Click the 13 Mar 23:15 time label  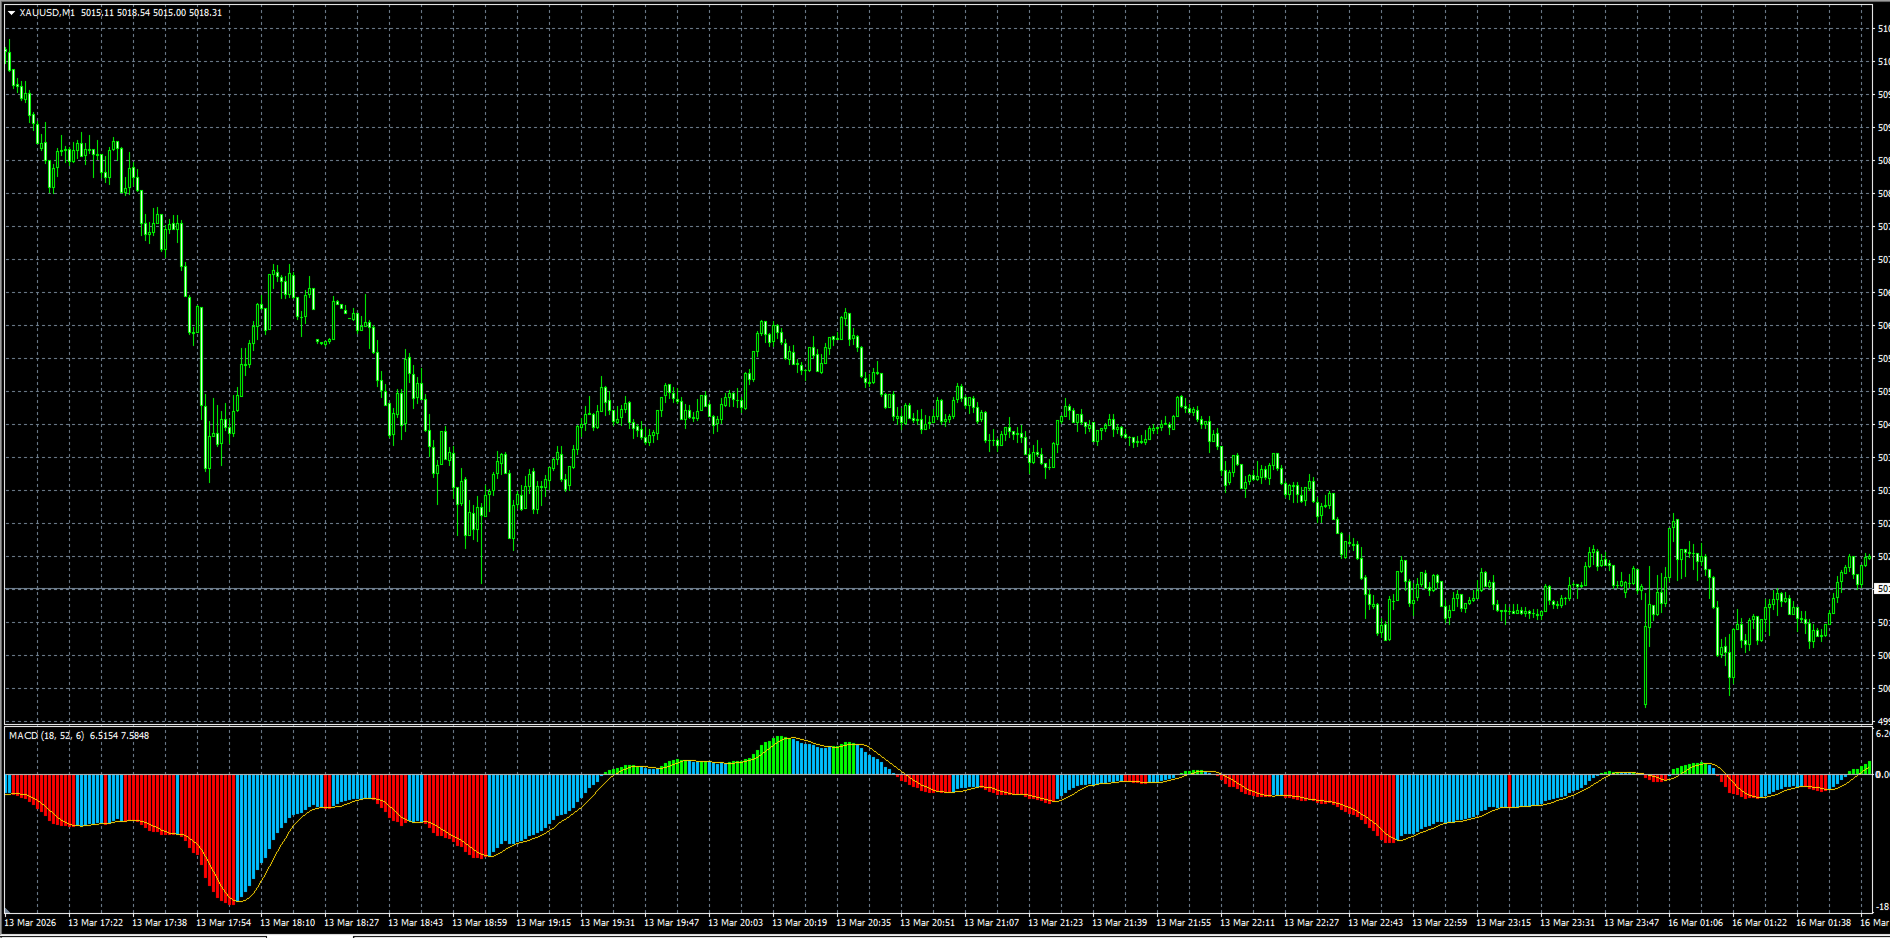click(1503, 923)
